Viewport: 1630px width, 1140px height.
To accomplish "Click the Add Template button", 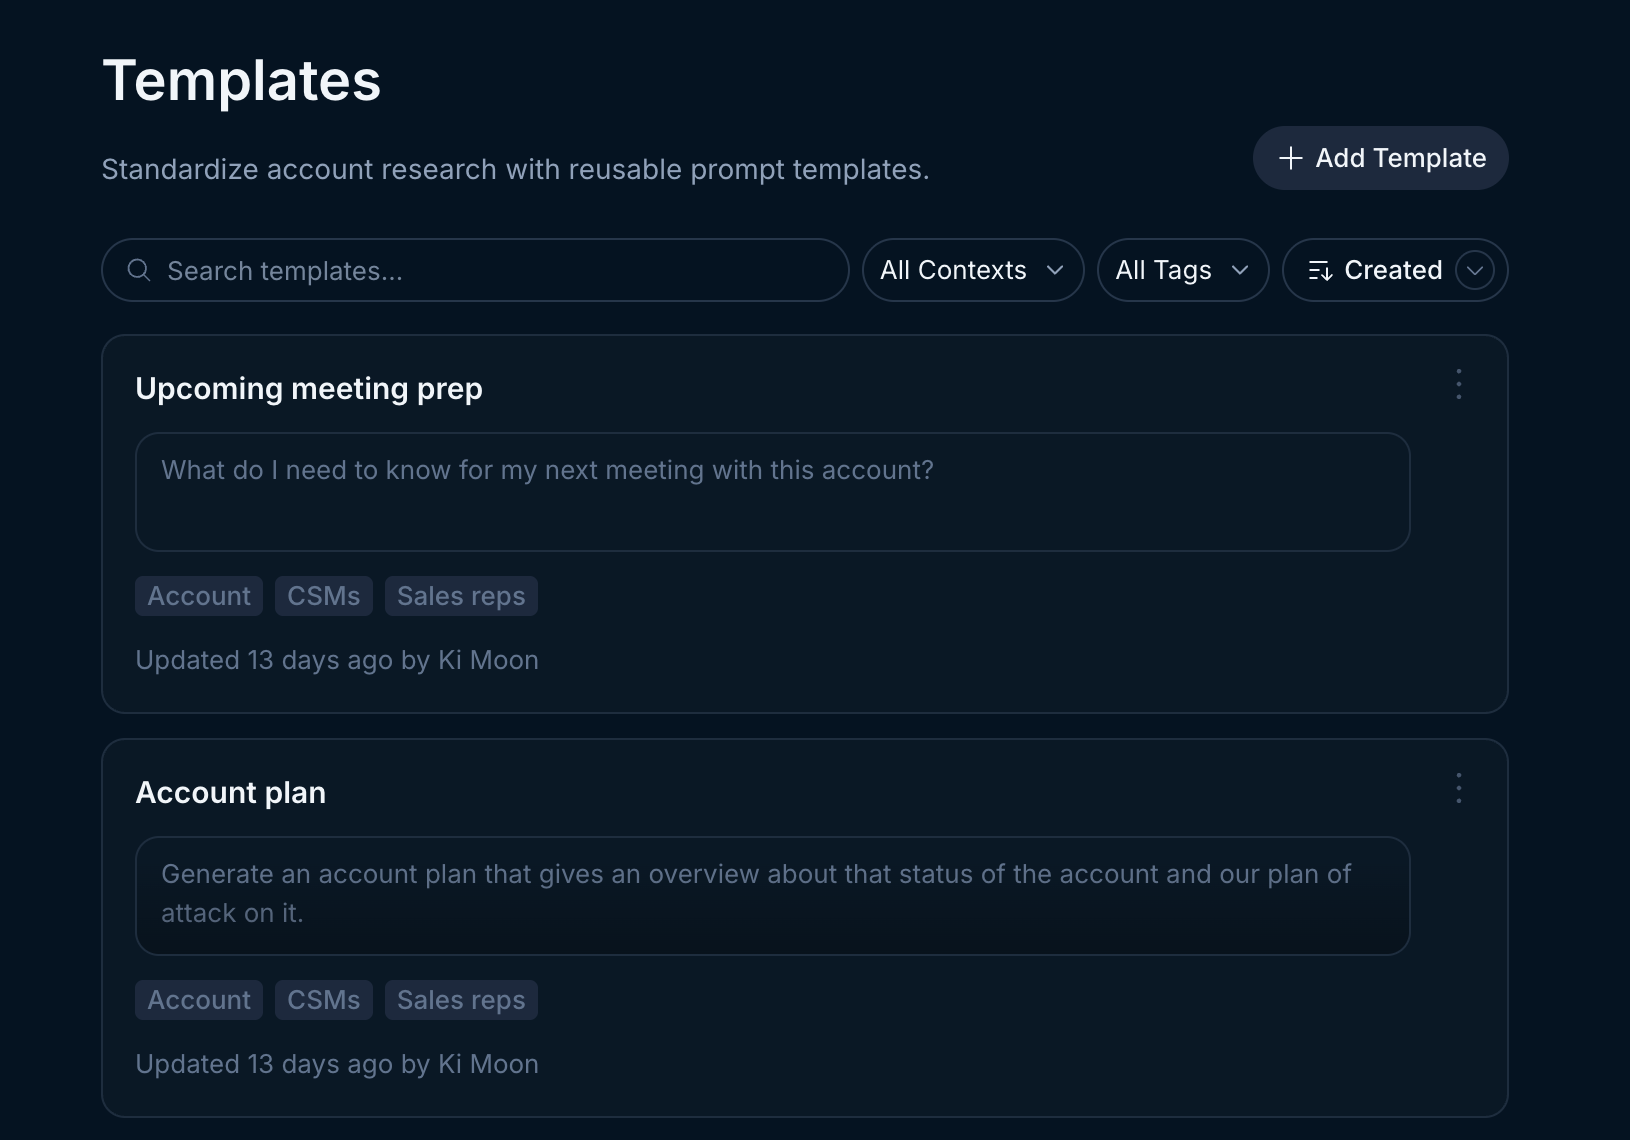I will click(1380, 158).
